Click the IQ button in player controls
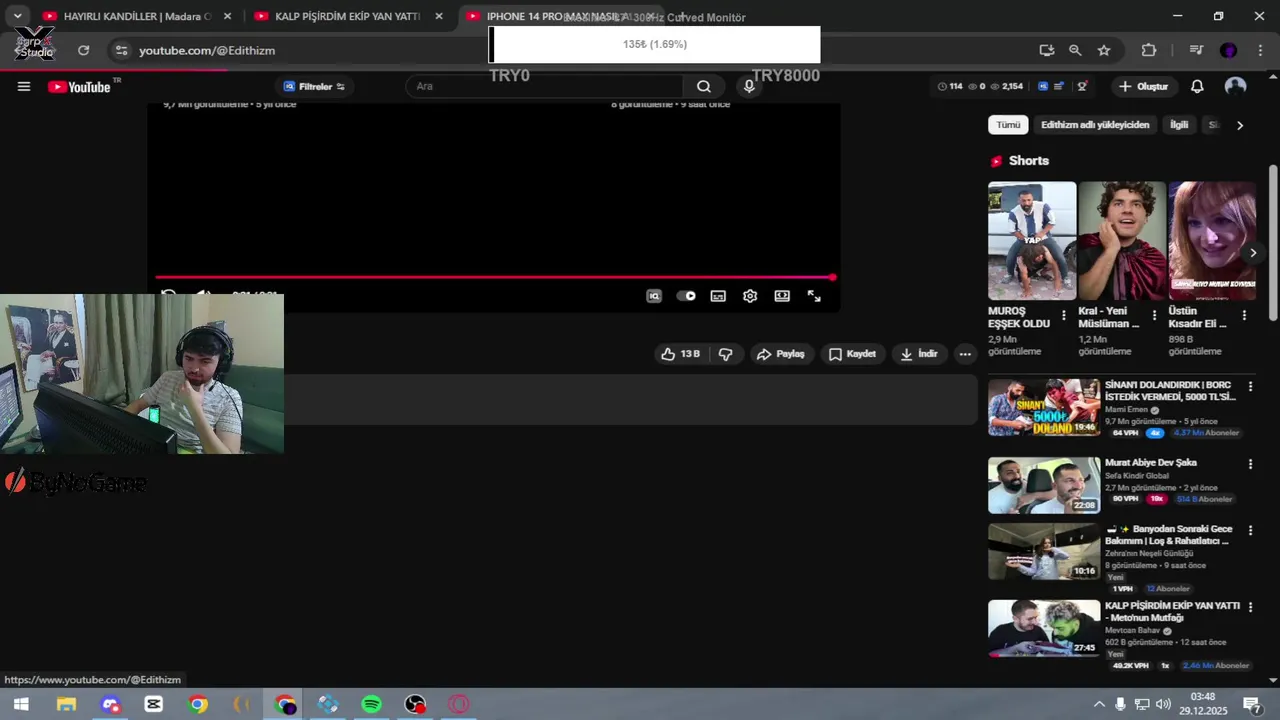Image resolution: width=1280 pixels, height=720 pixels. 654,296
